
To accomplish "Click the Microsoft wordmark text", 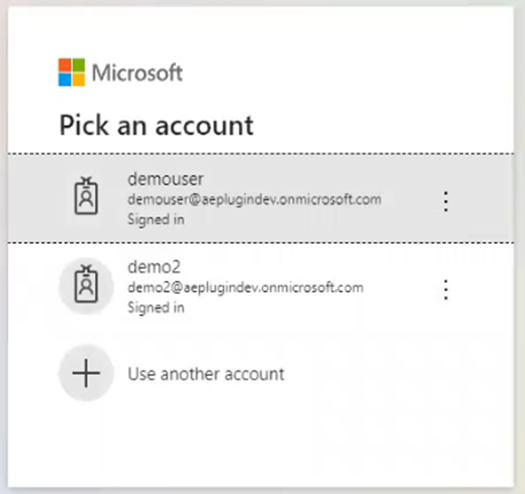I will [137, 73].
